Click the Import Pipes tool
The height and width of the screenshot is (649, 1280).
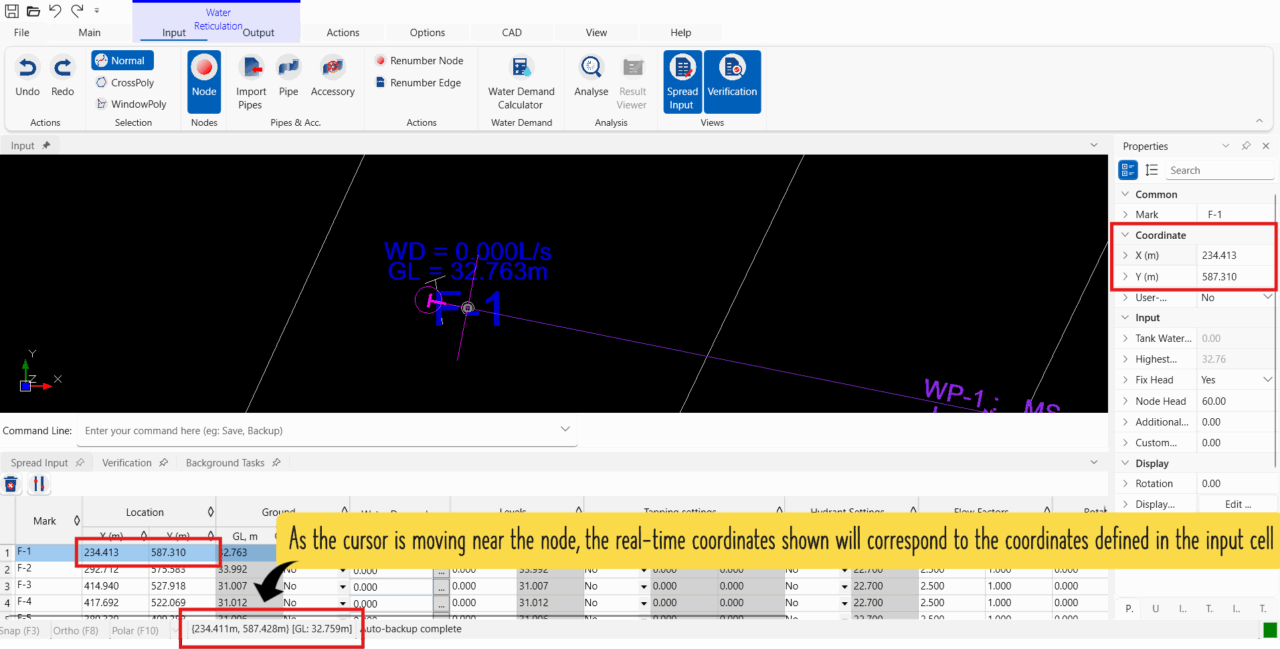251,82
